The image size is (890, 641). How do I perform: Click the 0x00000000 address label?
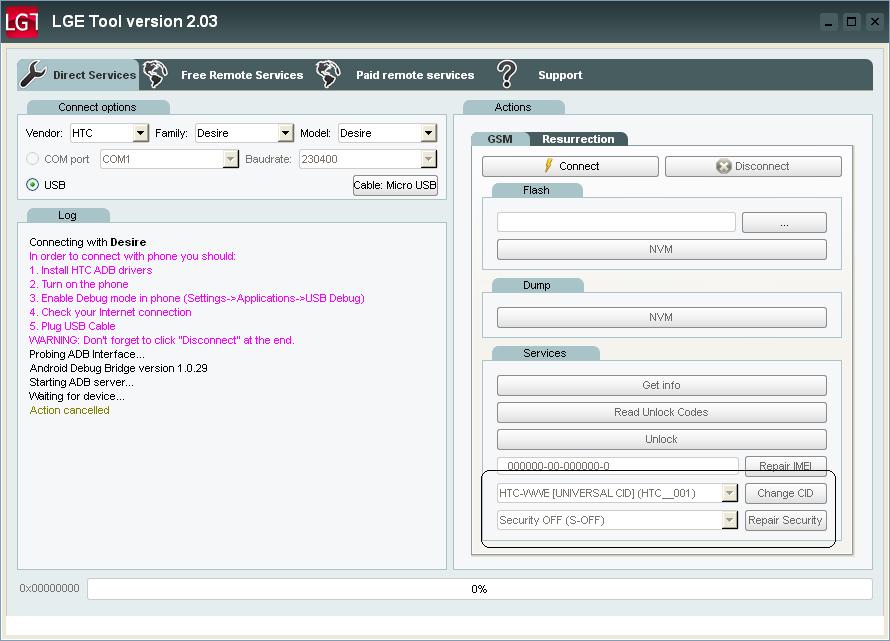49,588
